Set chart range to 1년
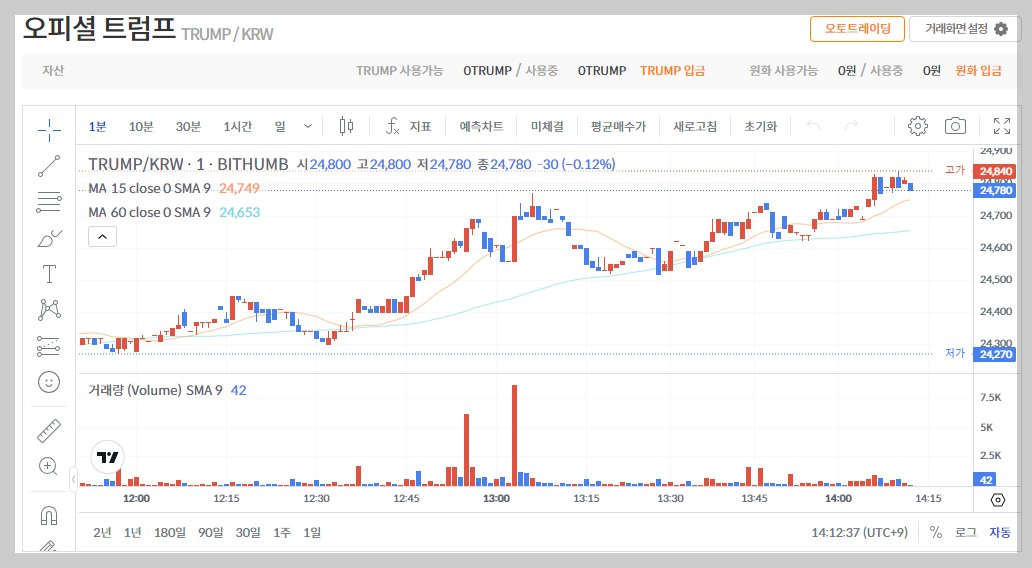 pos(132,532)
